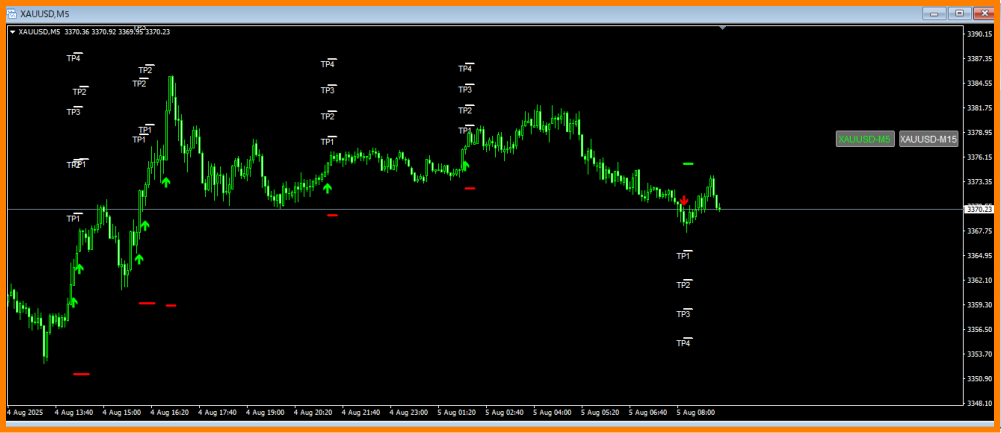Select the TP1 label below the sell signal
The image size is (1001, 433).
point(683,256)
